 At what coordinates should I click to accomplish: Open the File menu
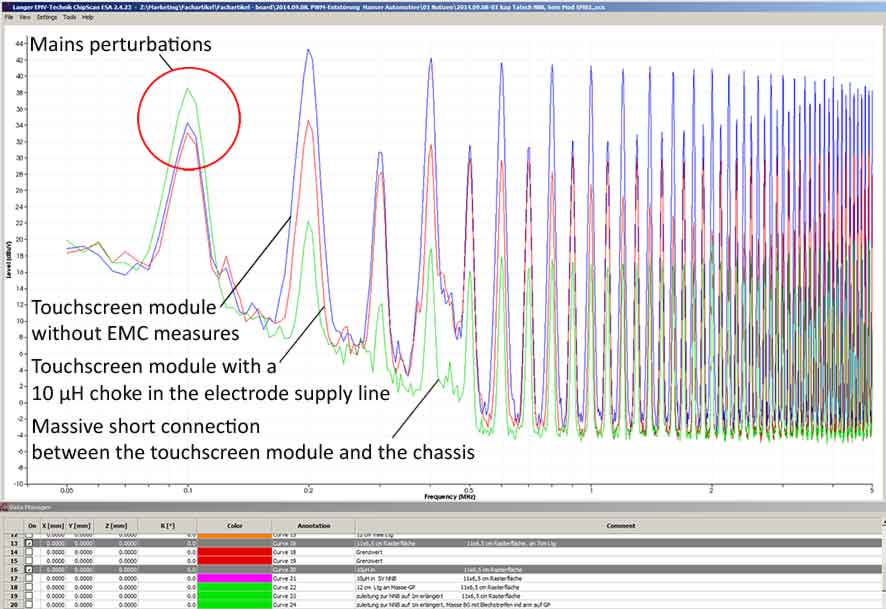[9, 17]
